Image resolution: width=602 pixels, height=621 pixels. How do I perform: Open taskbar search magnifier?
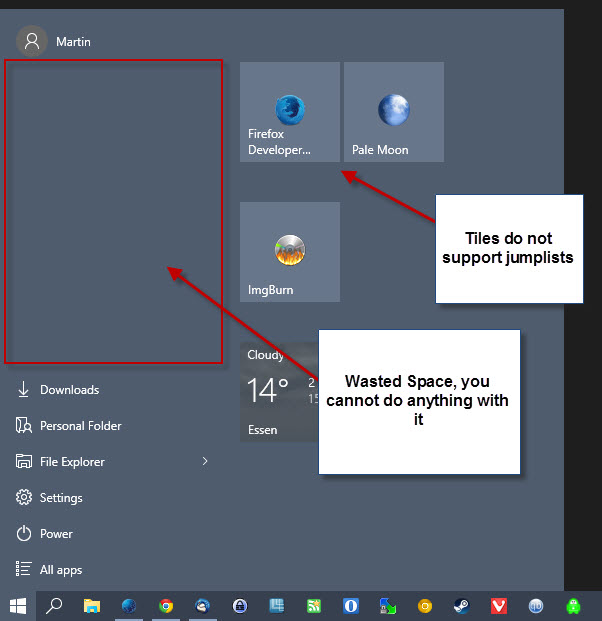click(54, 606)
